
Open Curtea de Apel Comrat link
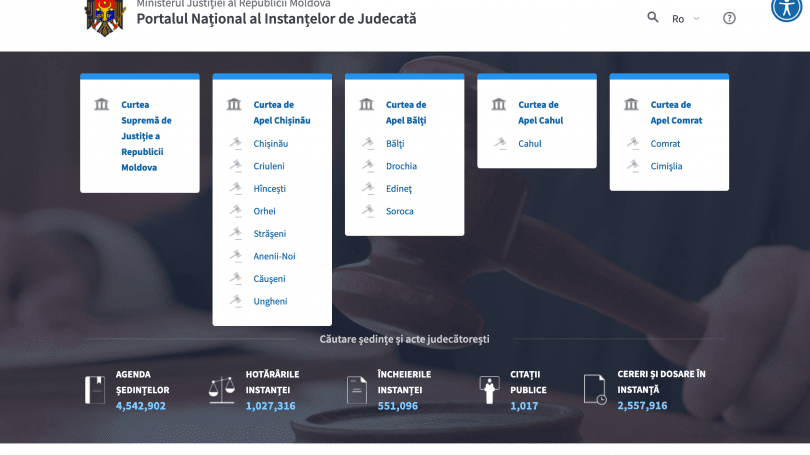pos(676,113)
